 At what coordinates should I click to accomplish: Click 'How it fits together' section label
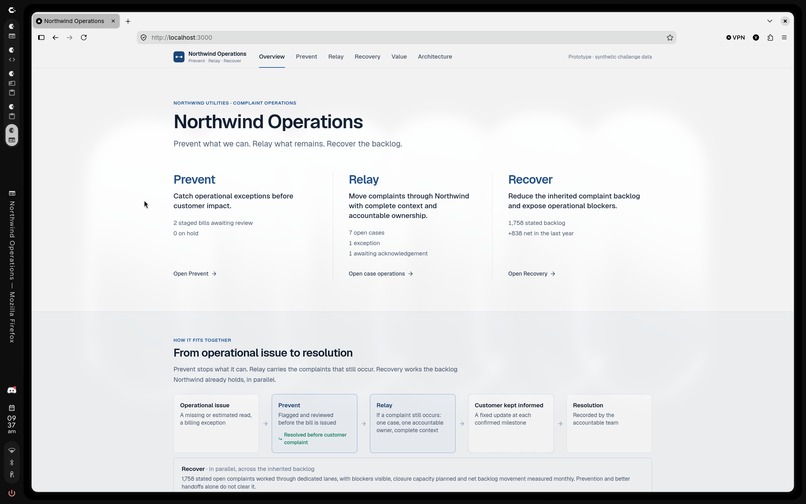pyautogui.click(x=202, y=340)
